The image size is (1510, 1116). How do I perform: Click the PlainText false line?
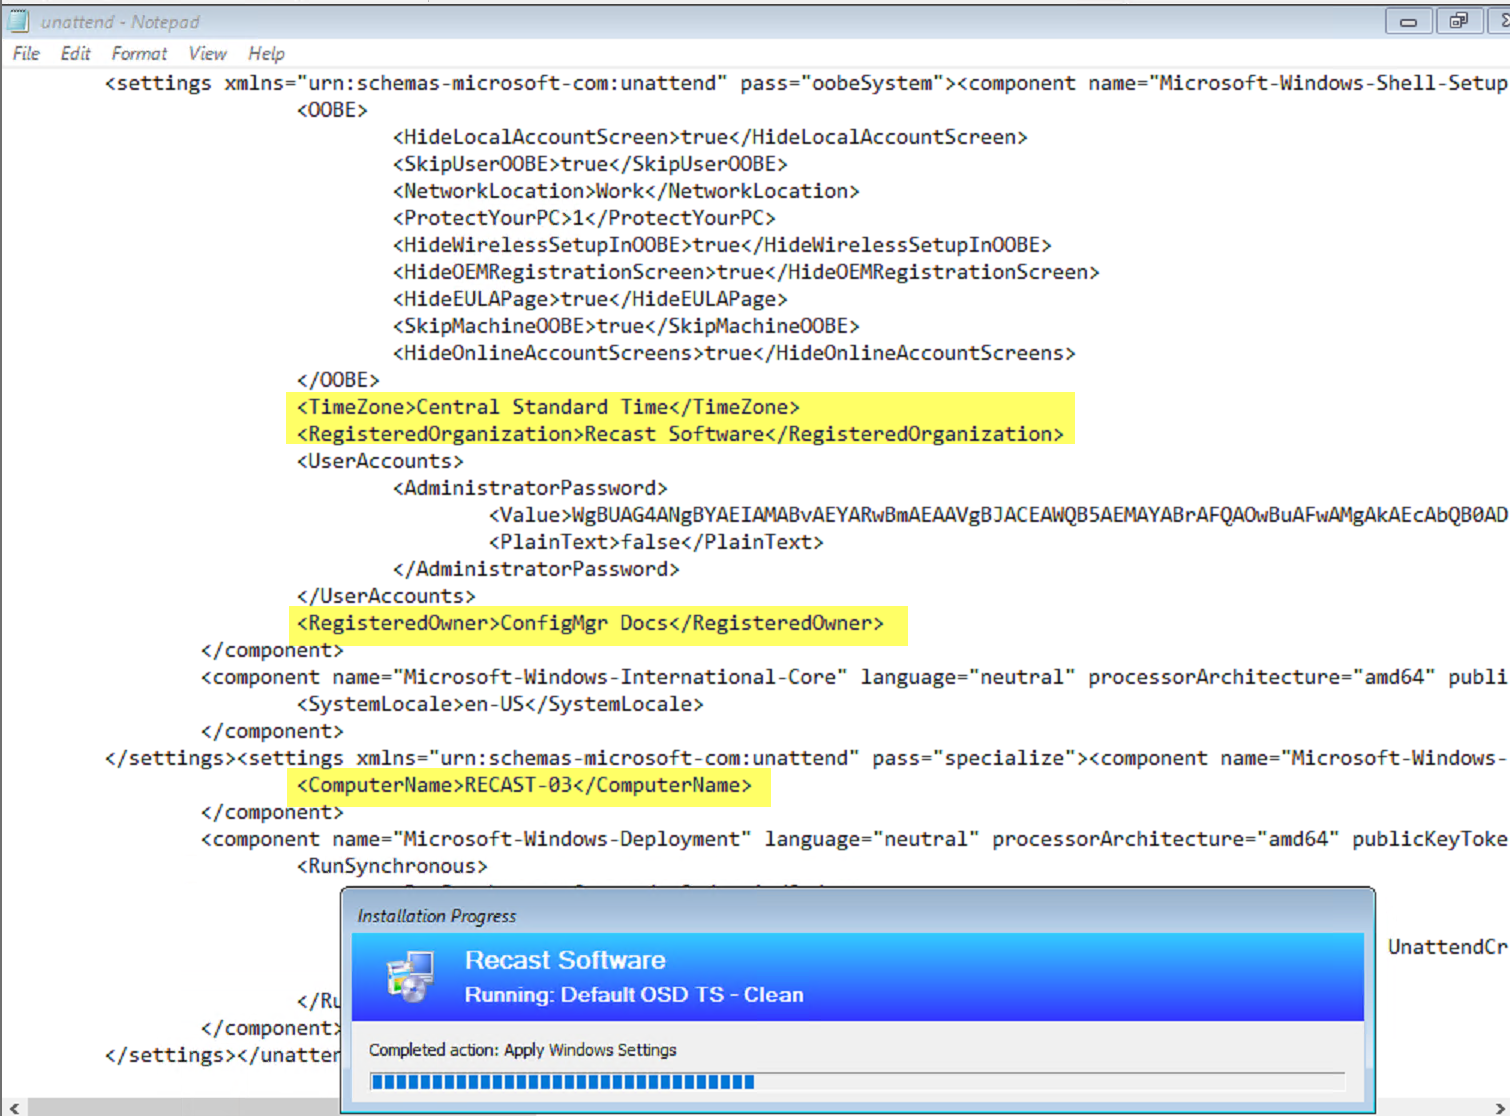click(656, 542)
